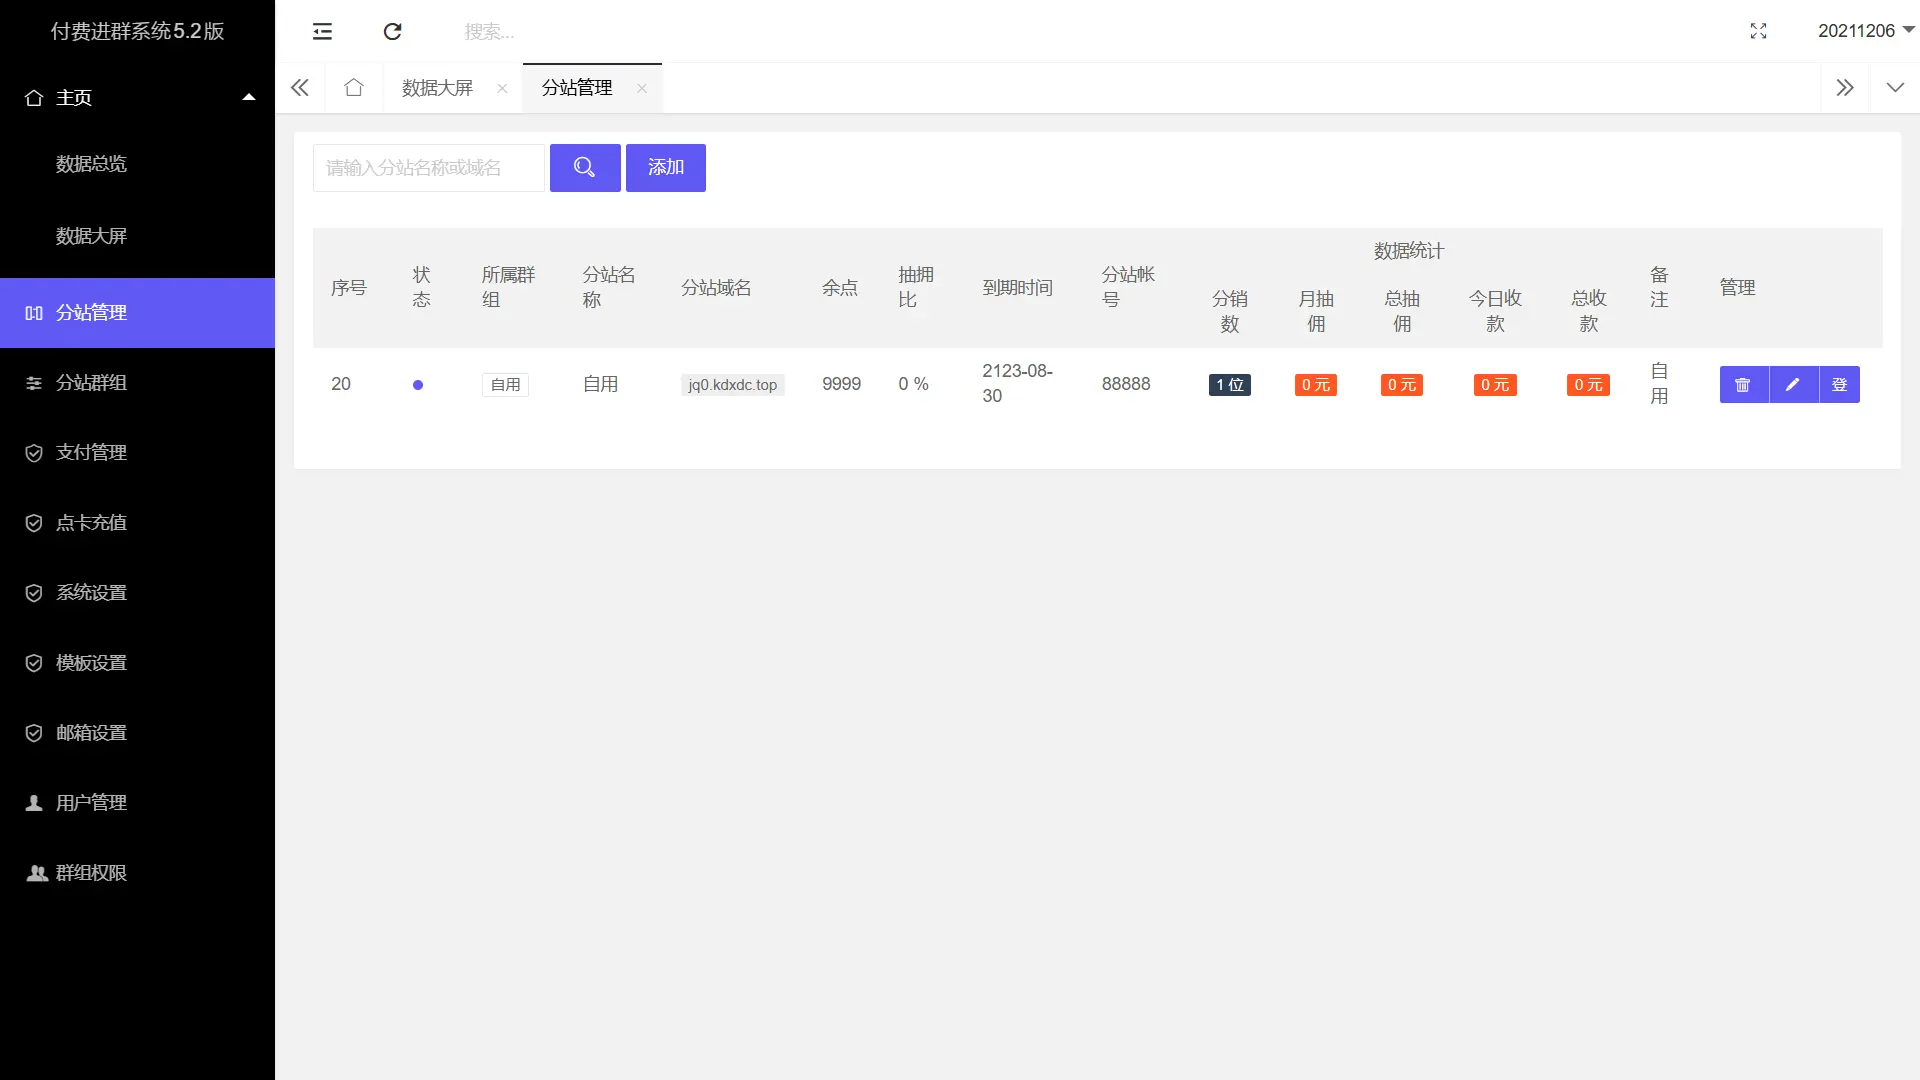Switch to the 数据大屏 tab

437,88
